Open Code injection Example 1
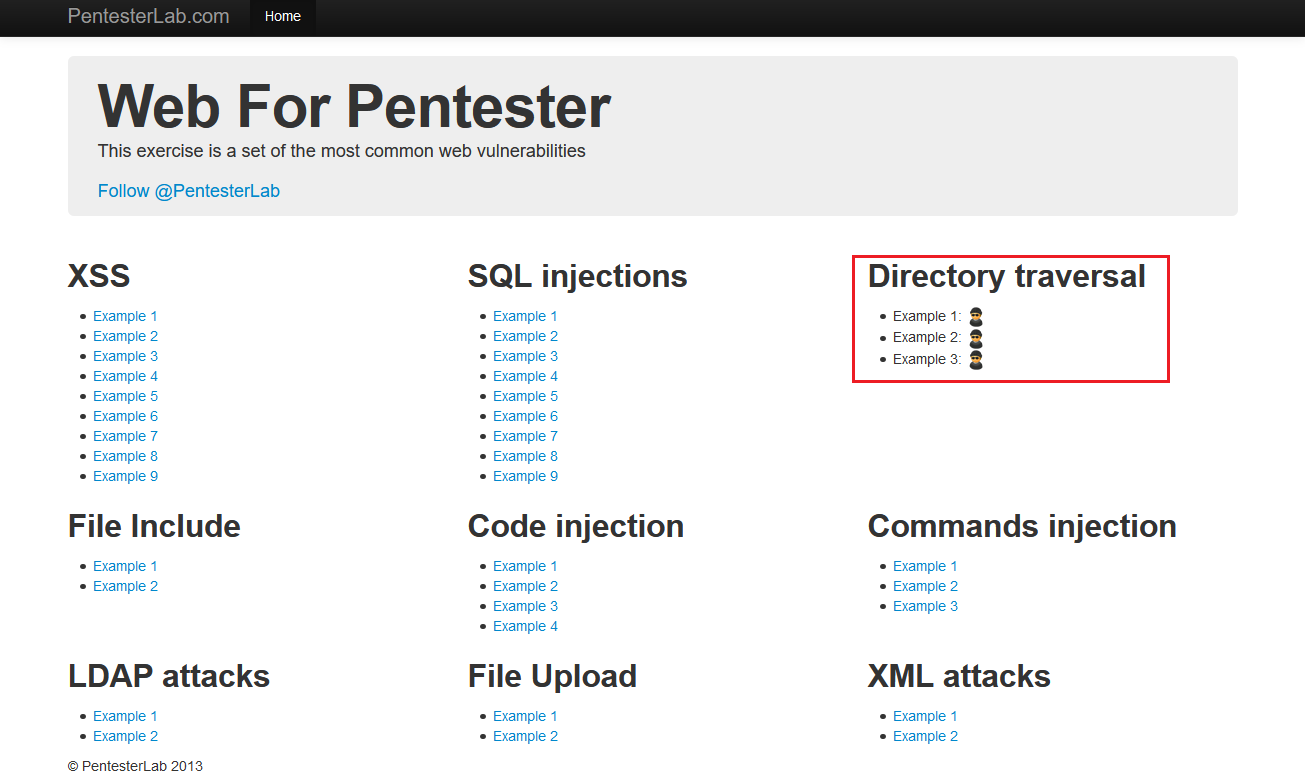Image resolution: width=1305 pixels, height=782 pixels. click(x=525, y=566)
